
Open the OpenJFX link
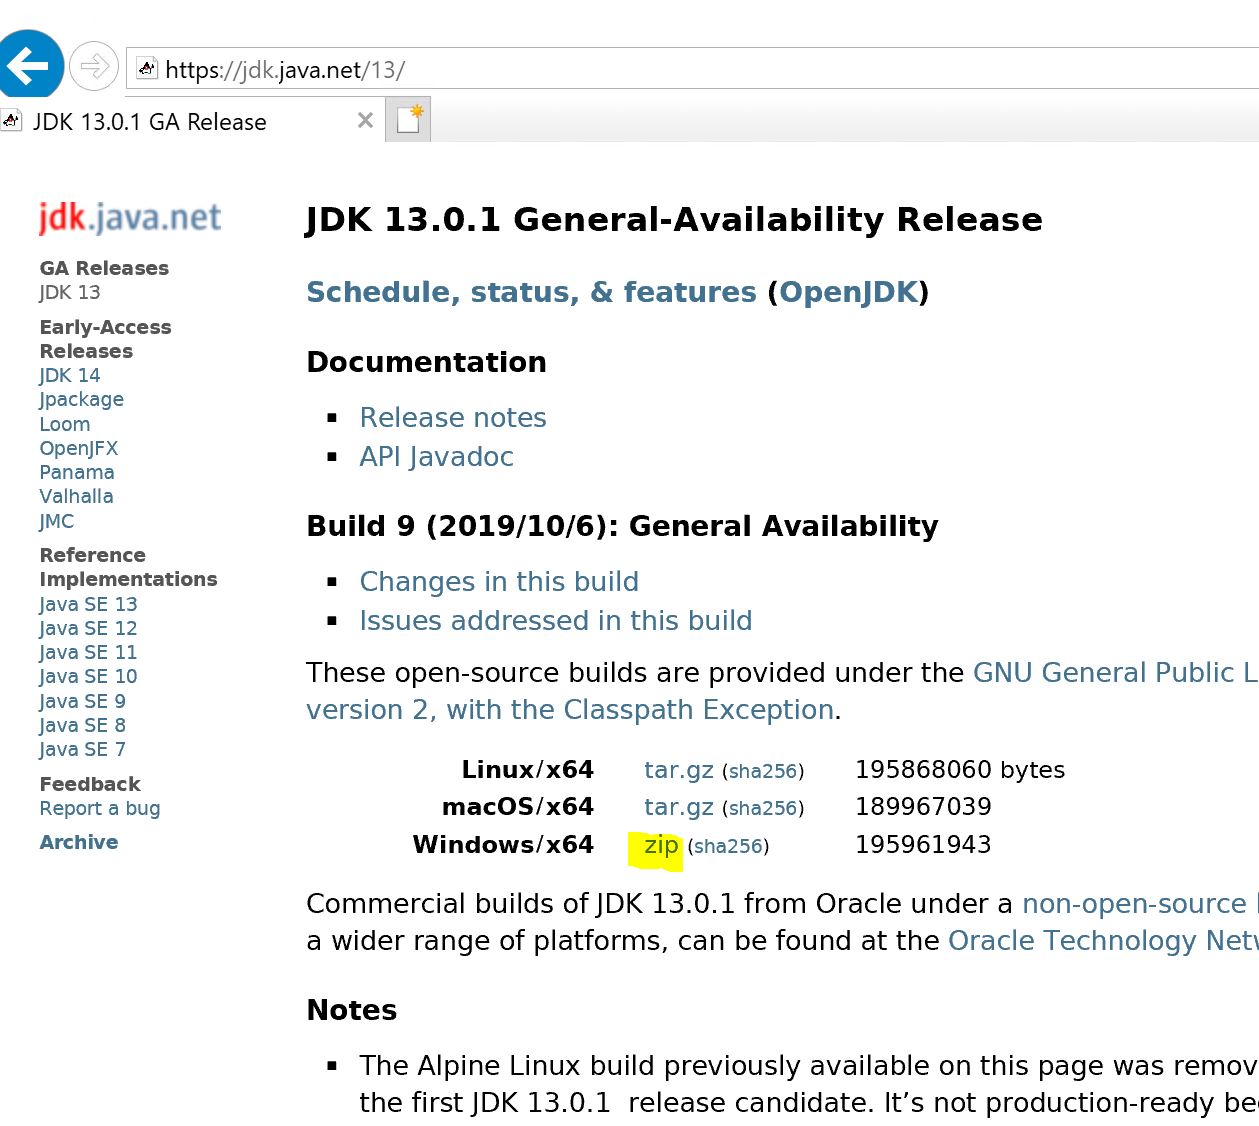click(x=79, y=448)
